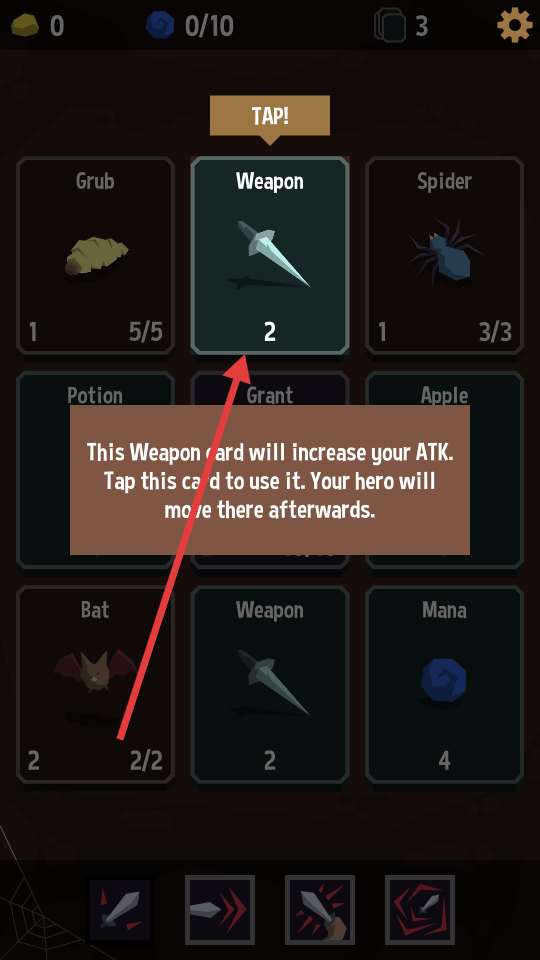
Task: Use the sword slash skill icon
Action: (x=120, y=910)
